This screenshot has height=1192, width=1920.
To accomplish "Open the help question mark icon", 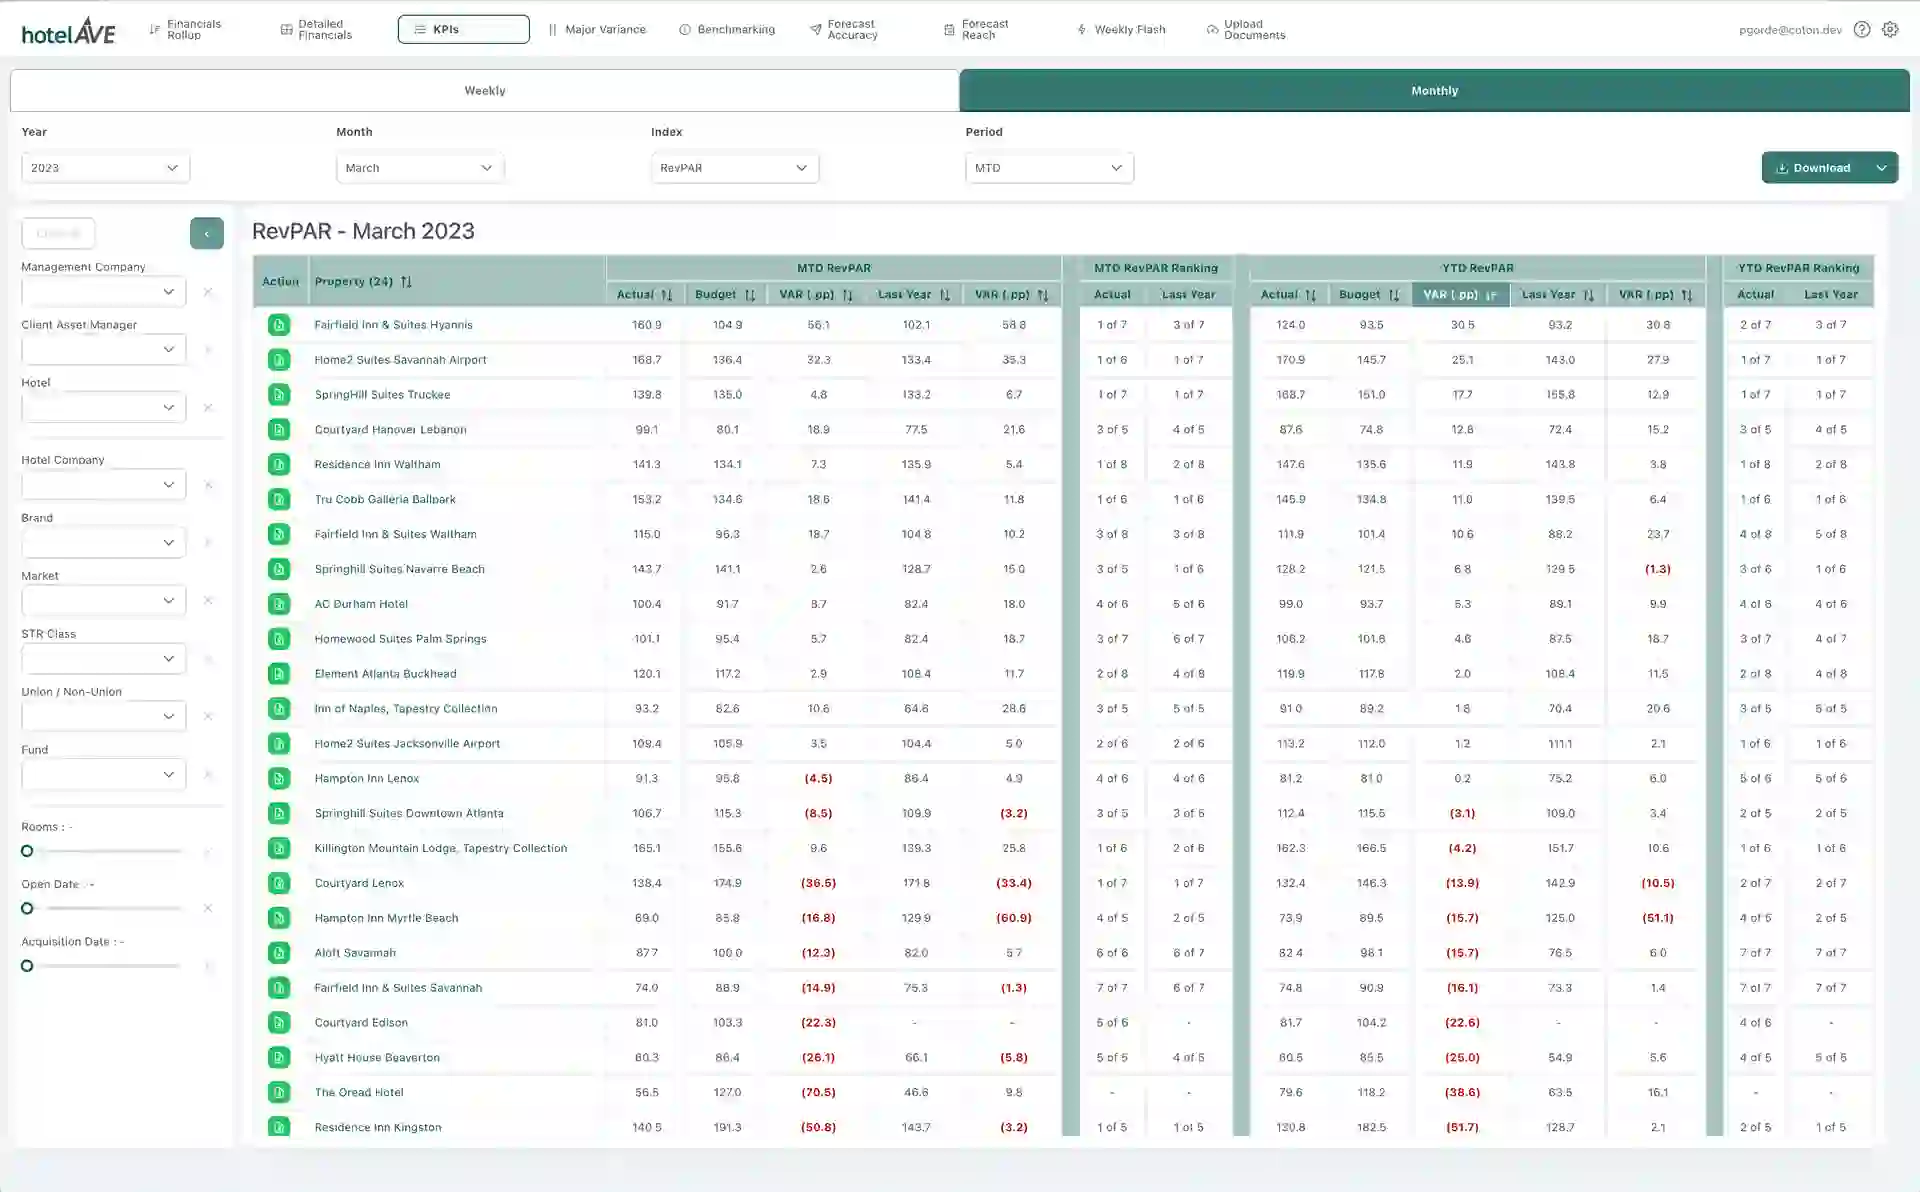I will click(x=1861, y=30).
